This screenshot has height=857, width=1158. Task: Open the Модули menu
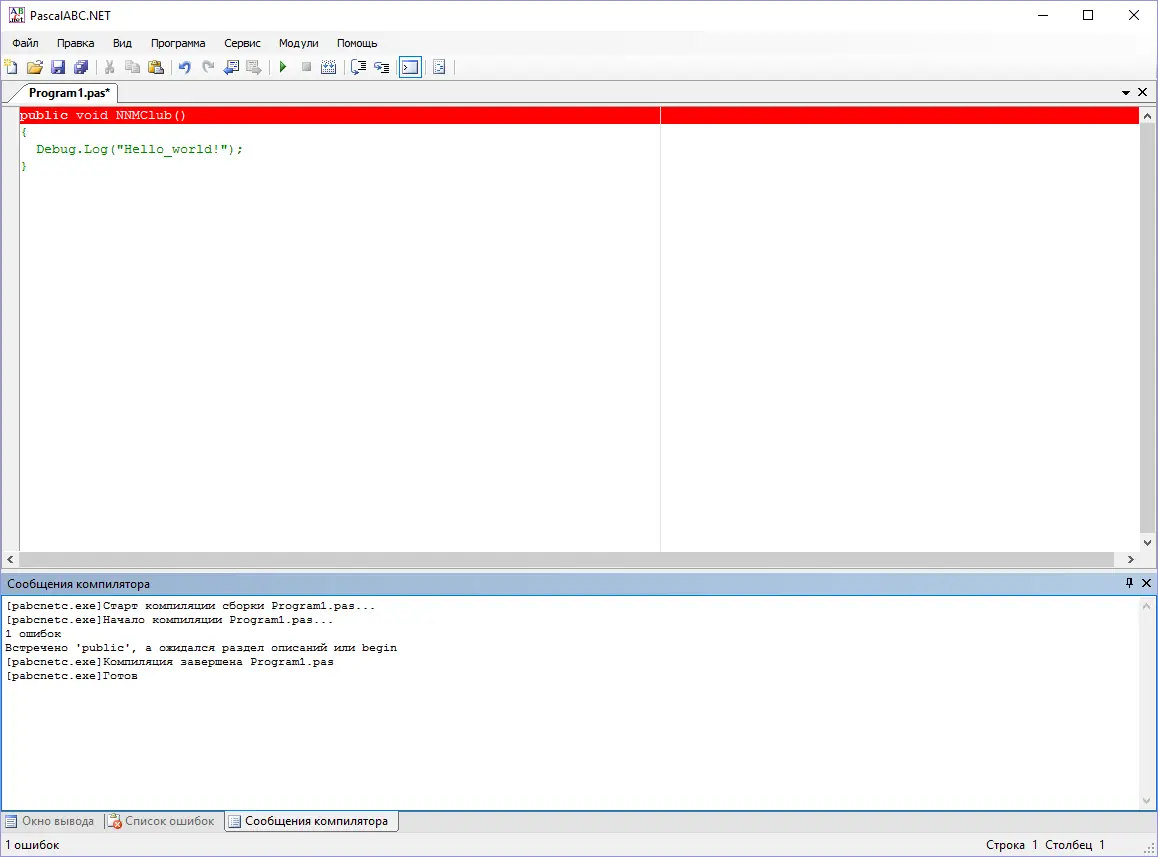pyautogui.click(x=298, y=43)
